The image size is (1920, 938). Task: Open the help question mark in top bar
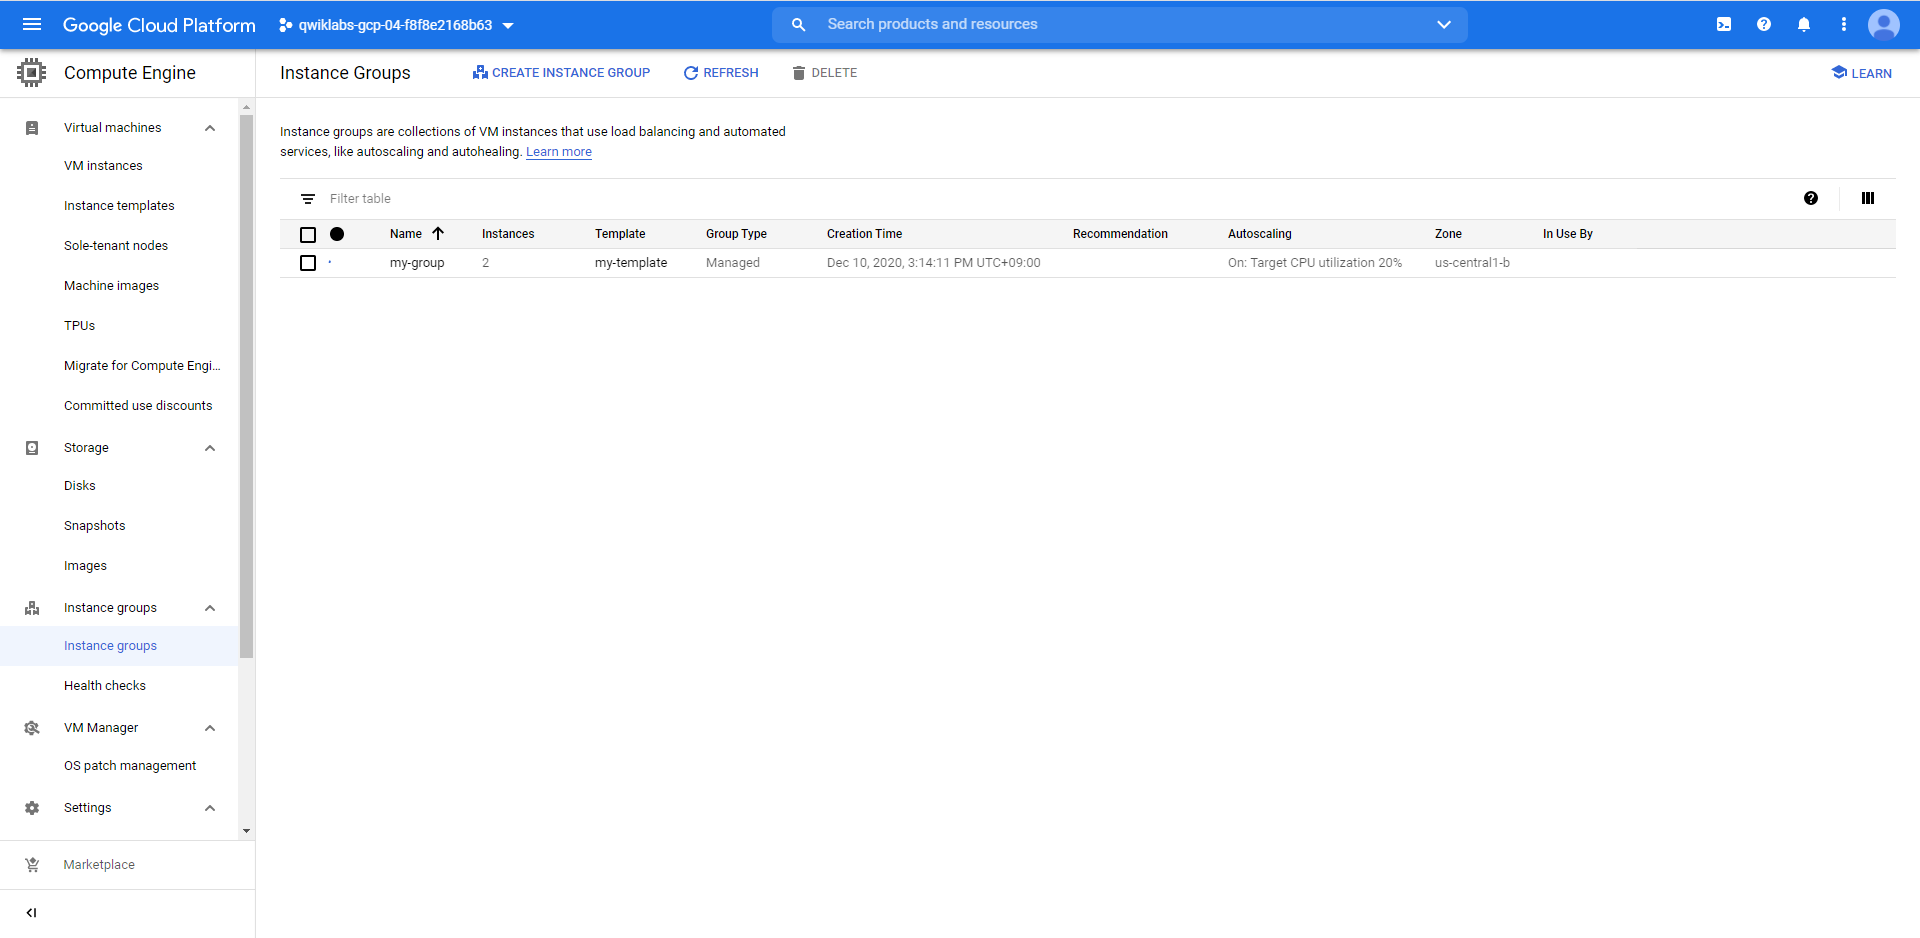(1764, 24)
